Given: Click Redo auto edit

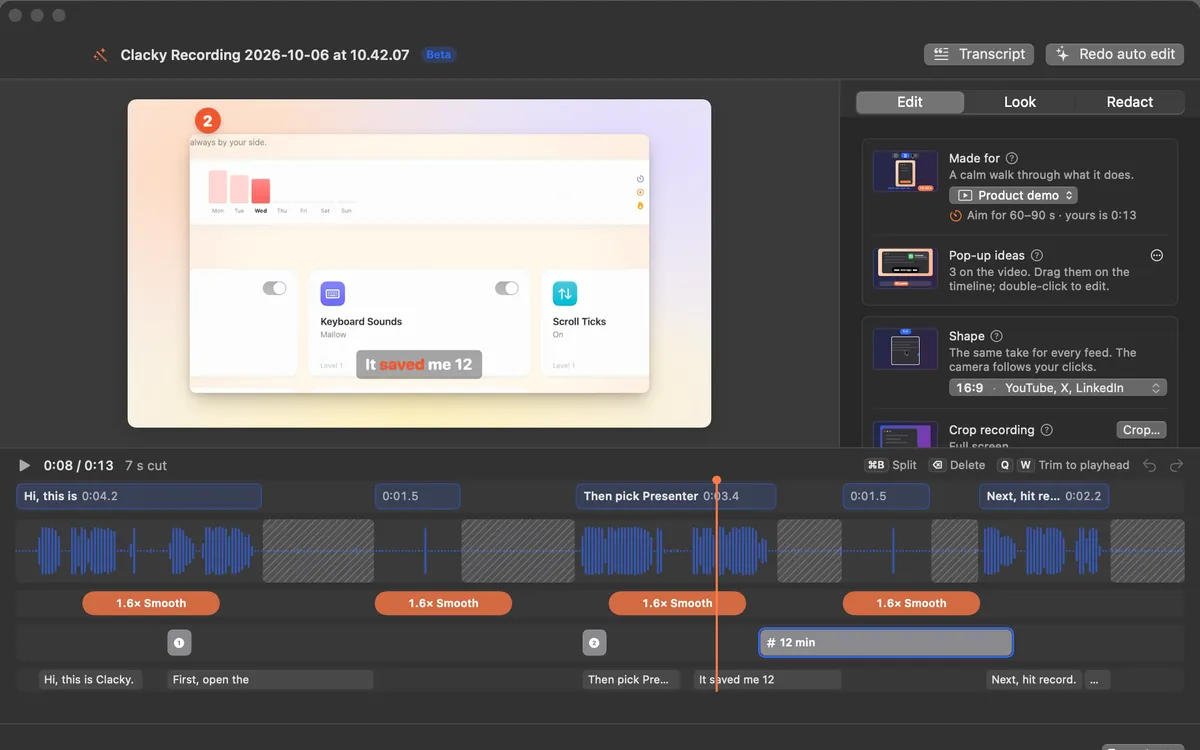Looking at the screenshot, I should click(1115, 54).
